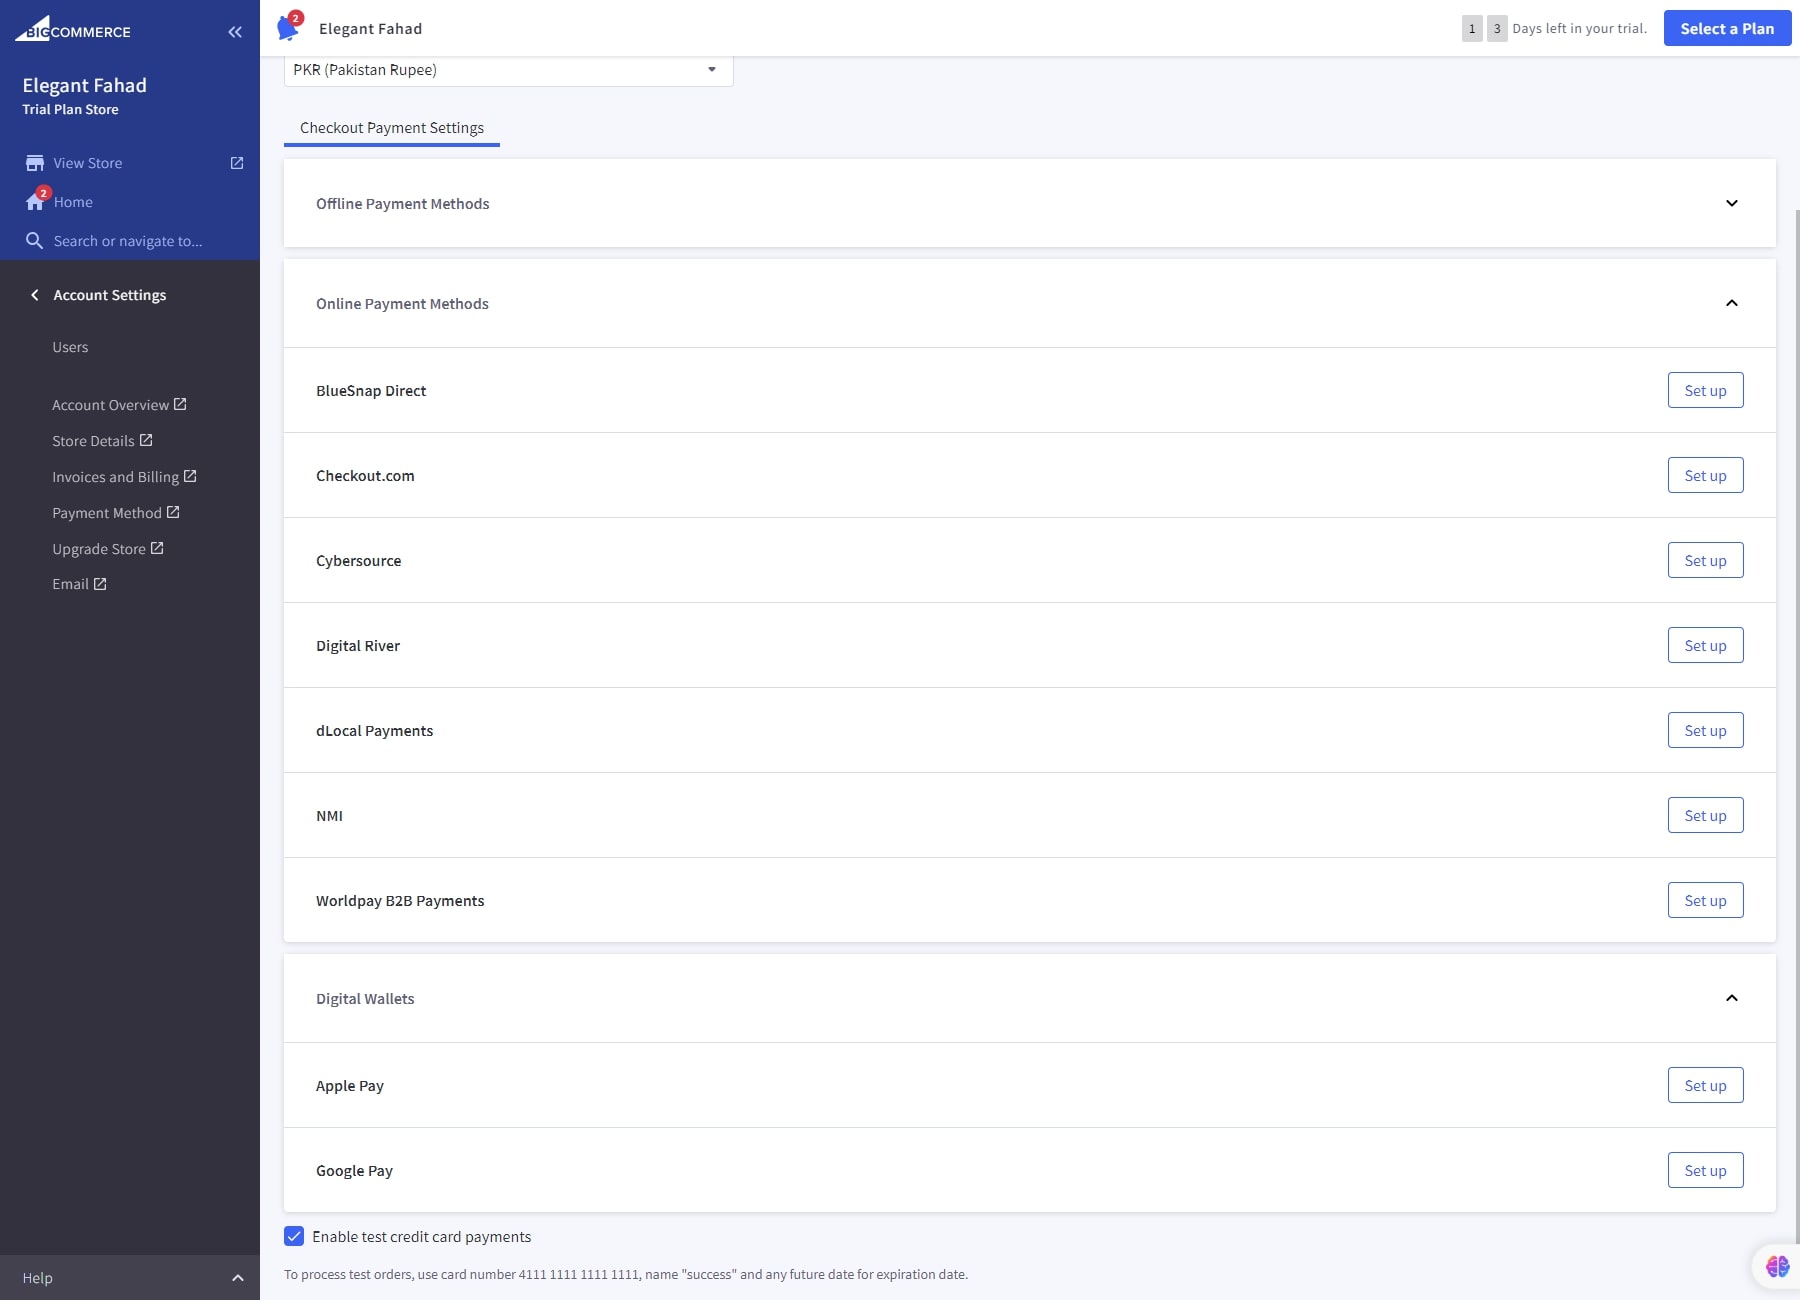Click the BigCommerce logo

pyautogui.click(x=72, y=30)
